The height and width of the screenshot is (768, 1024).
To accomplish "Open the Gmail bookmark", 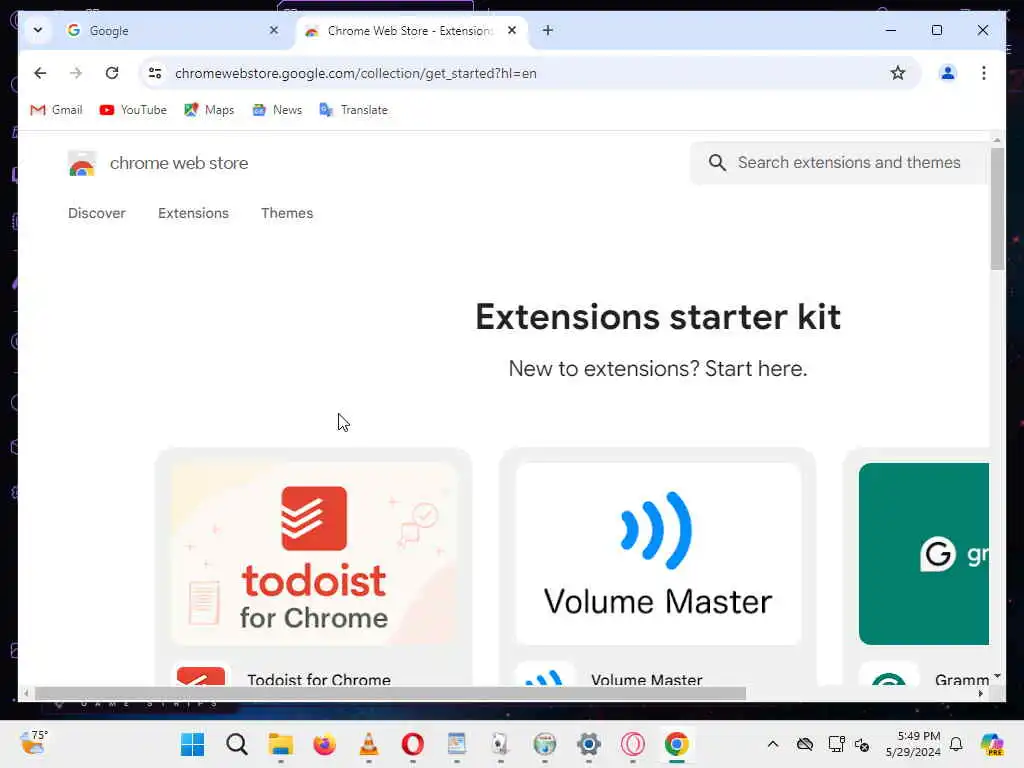I will 56,110.
